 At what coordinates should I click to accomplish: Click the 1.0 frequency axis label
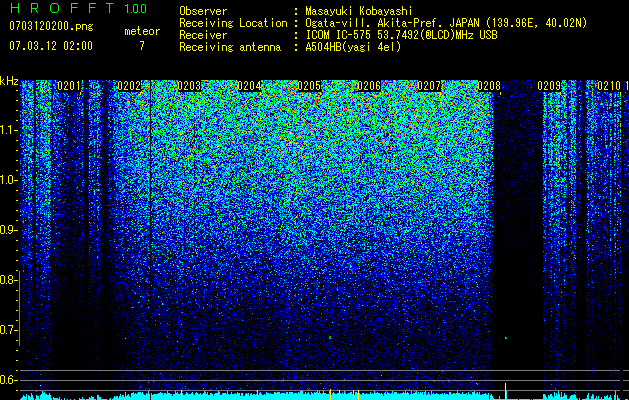click(7, 180)
